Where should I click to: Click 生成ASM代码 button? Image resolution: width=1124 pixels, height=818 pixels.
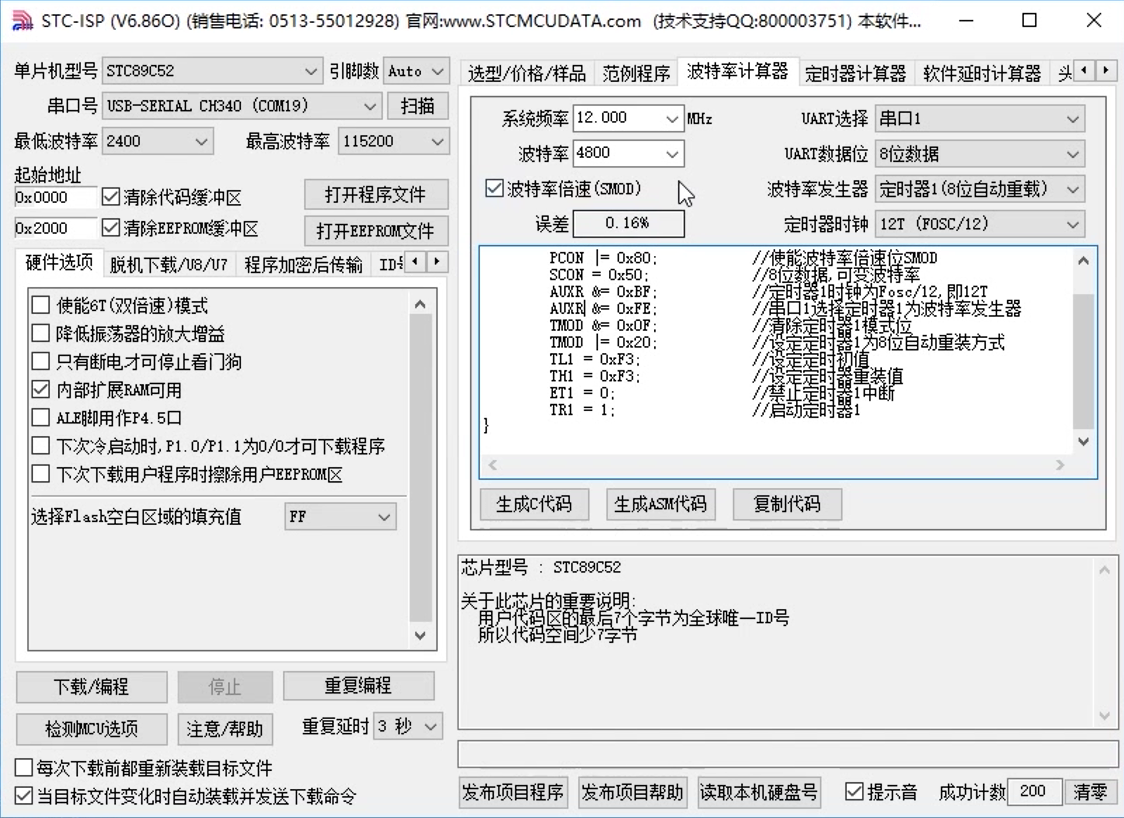pos(660,504)
